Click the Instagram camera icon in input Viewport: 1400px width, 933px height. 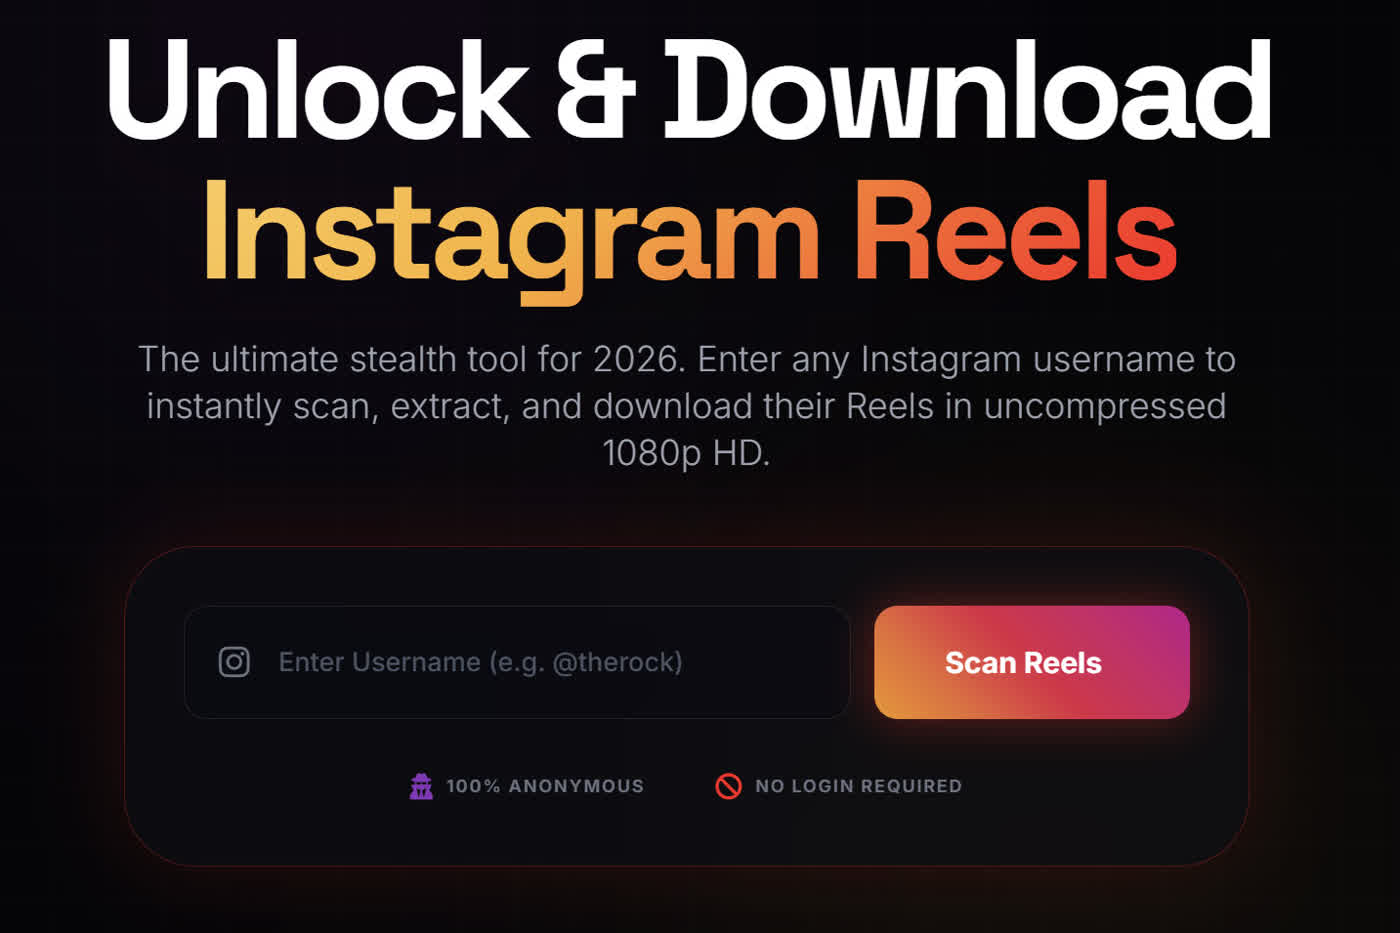234,662
